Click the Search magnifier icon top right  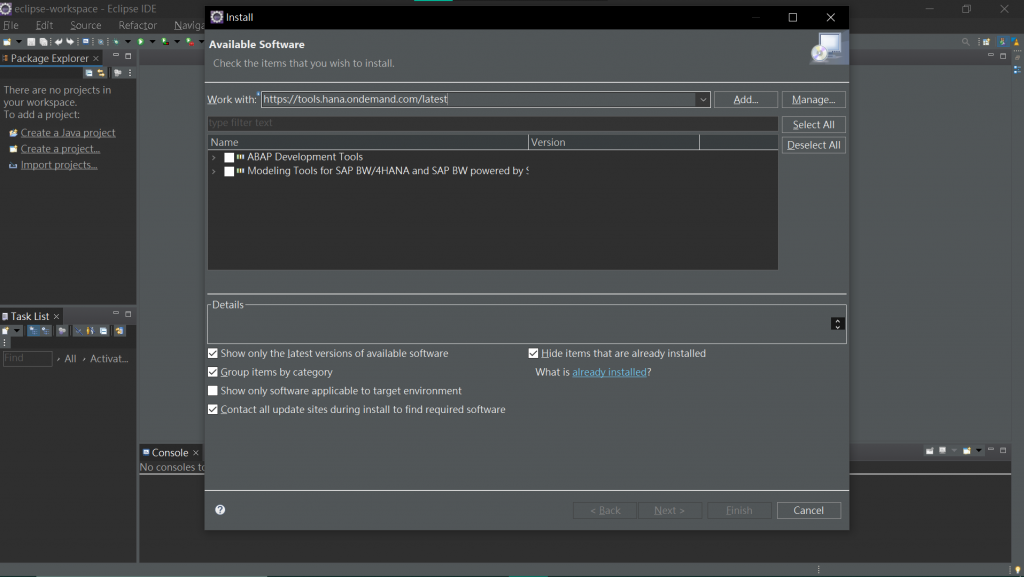point(966,42)
